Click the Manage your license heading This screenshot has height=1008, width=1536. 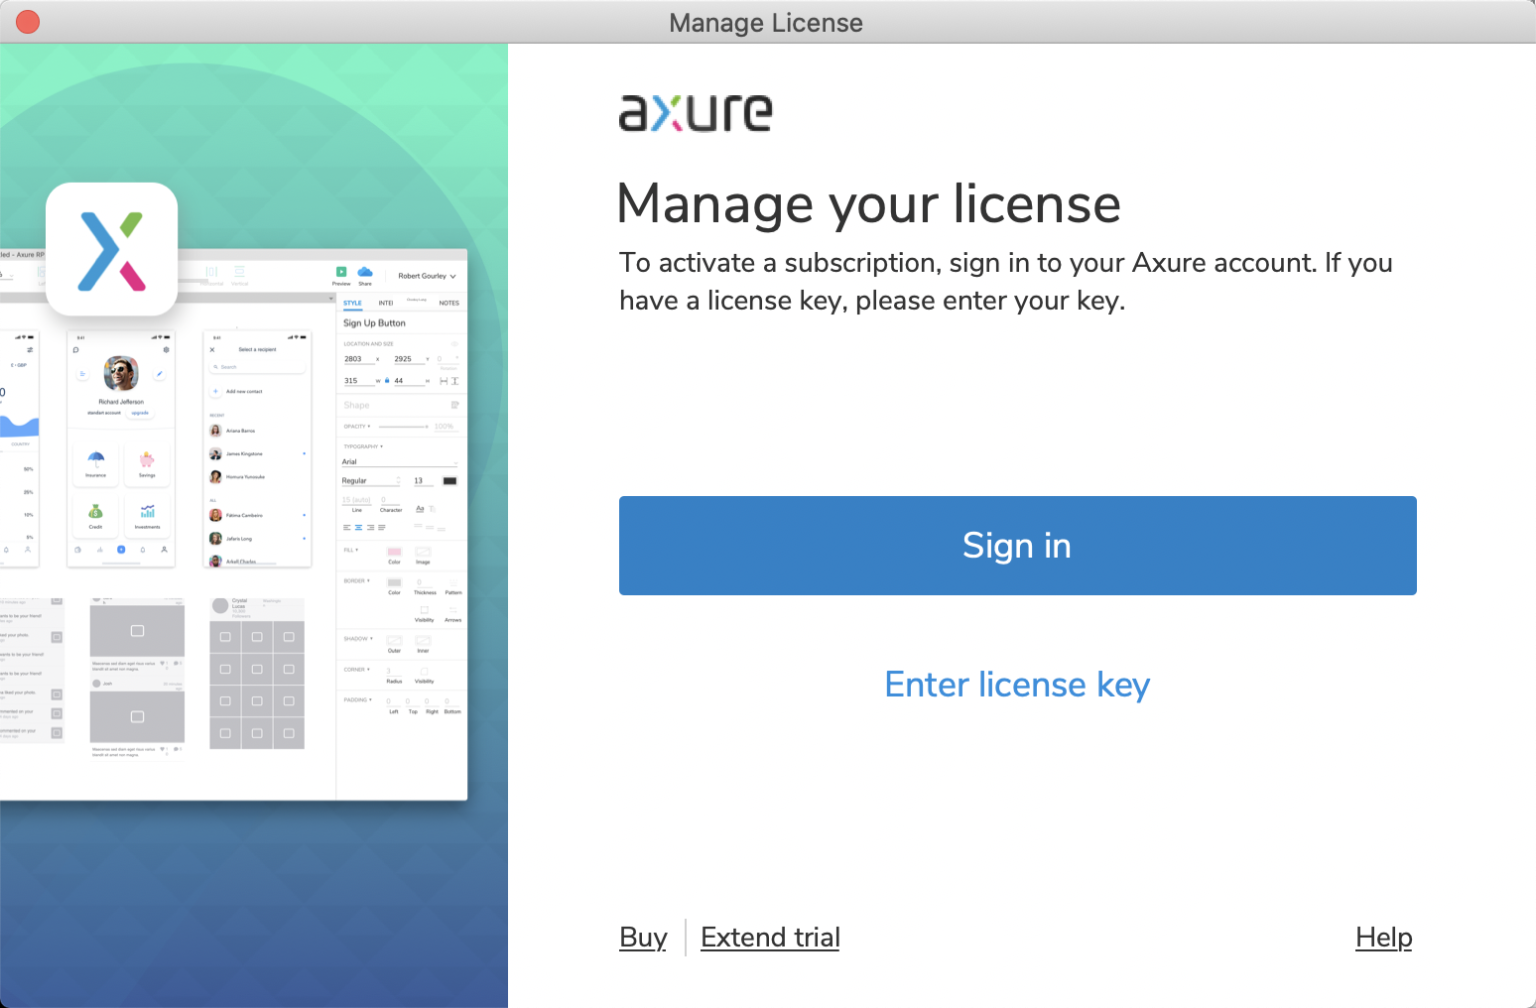(x=868, y=204)
